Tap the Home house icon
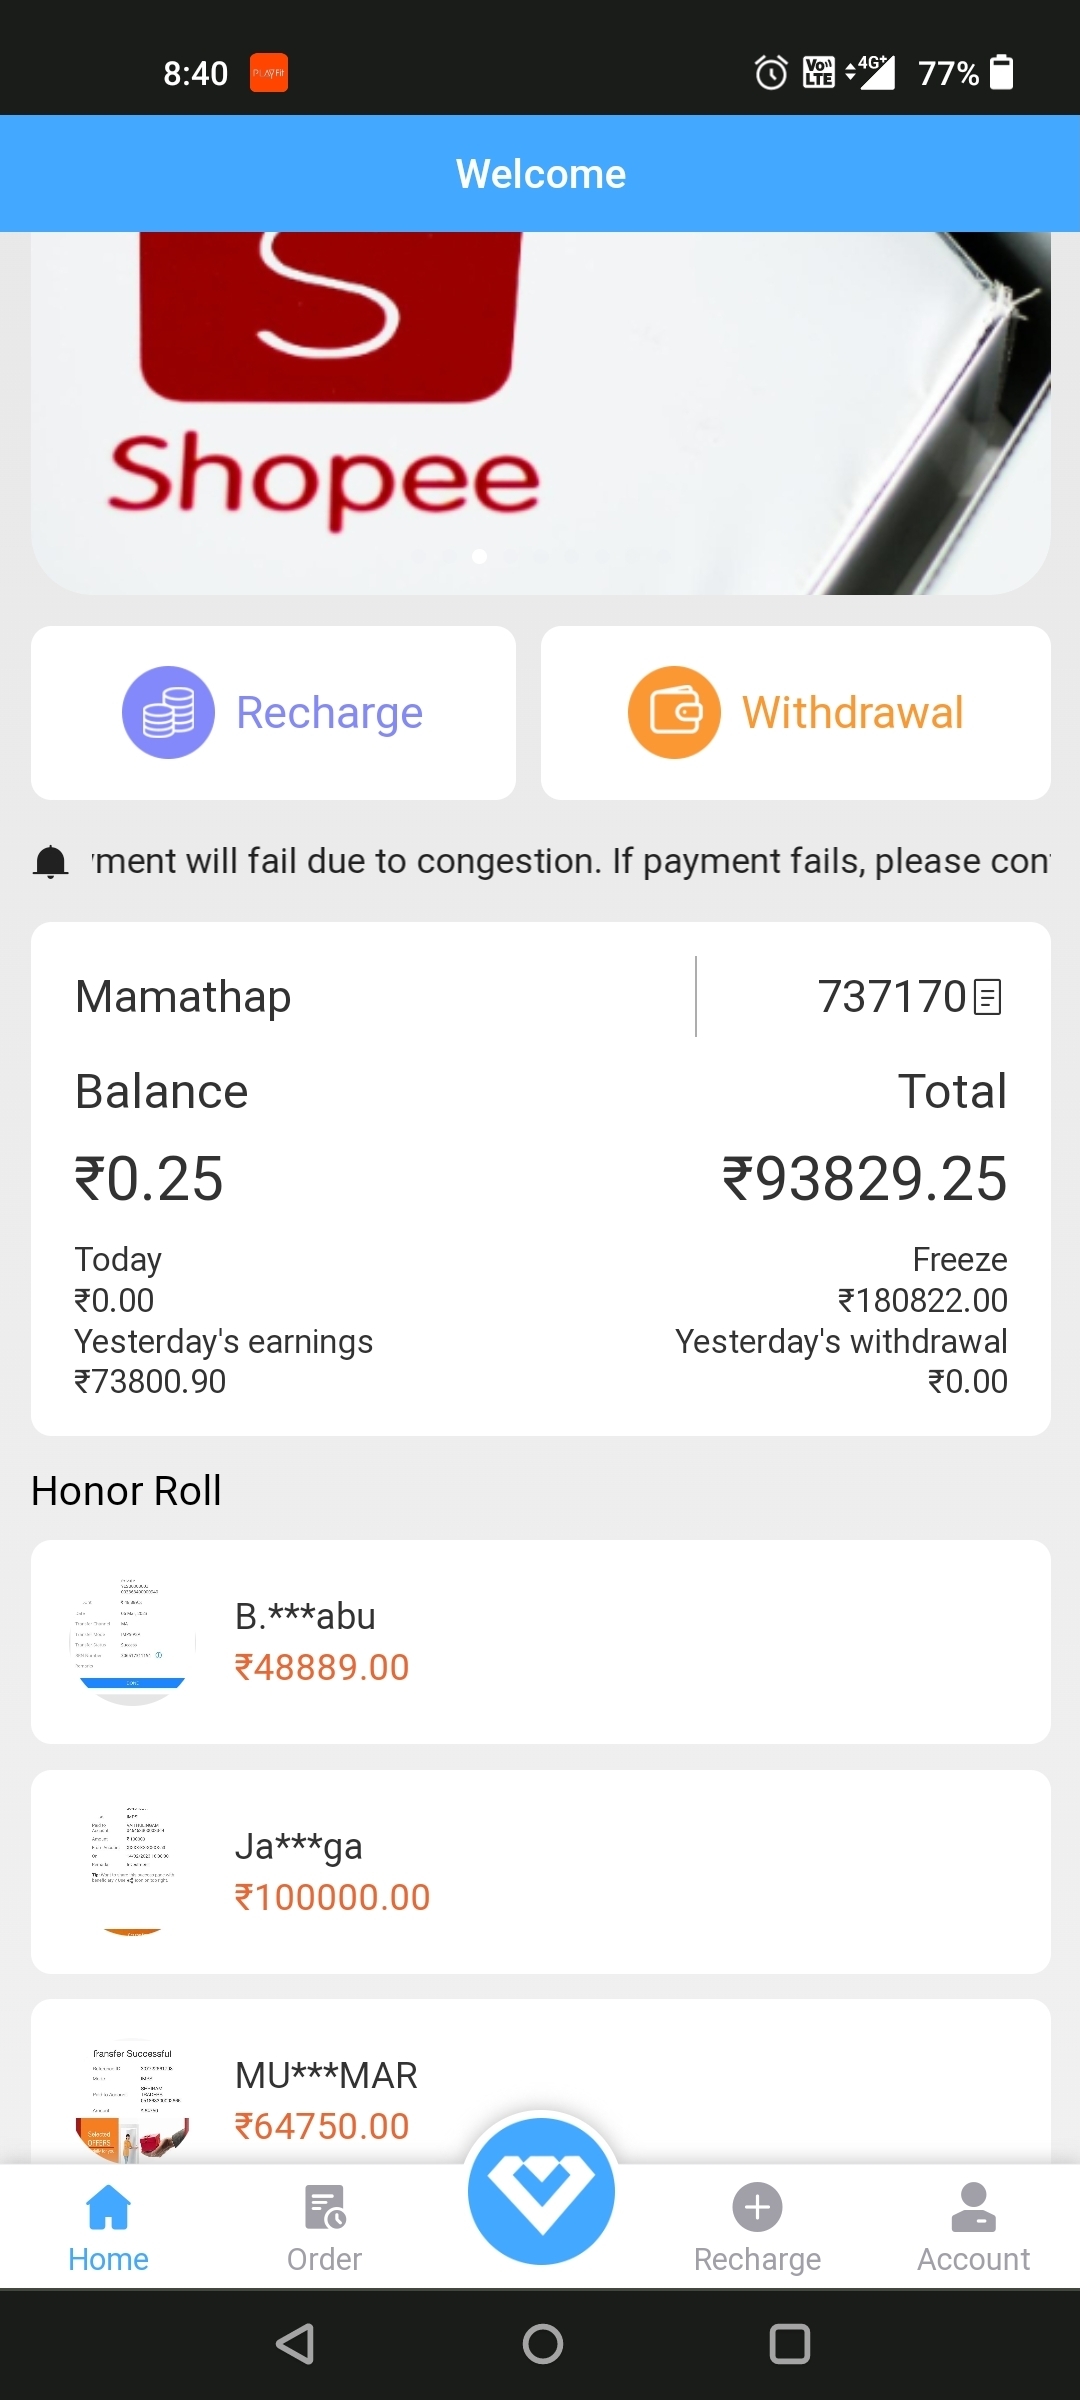The image size is (1080, 2400). tap(108, 2208)
